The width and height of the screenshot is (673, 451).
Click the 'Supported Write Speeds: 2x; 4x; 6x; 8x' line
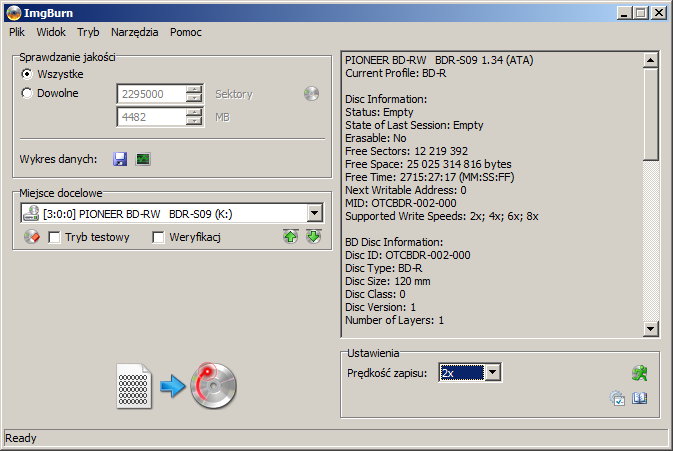pos(442,216)
